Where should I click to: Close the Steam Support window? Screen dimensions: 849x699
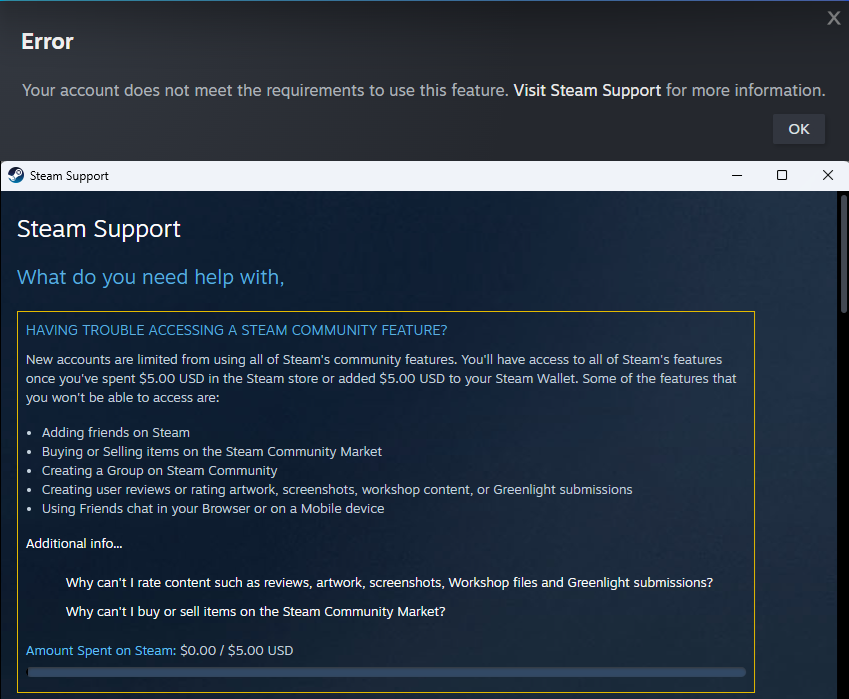[x=828, y=175]
